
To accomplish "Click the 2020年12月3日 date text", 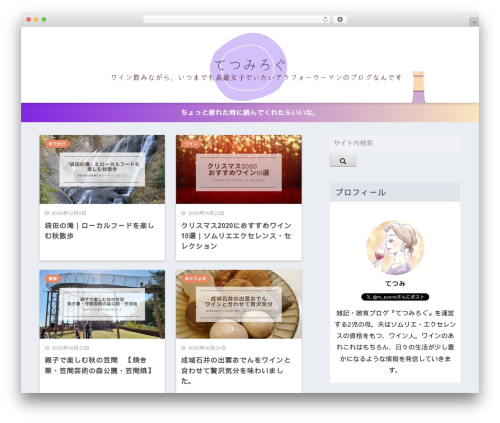I will [69, 213].
